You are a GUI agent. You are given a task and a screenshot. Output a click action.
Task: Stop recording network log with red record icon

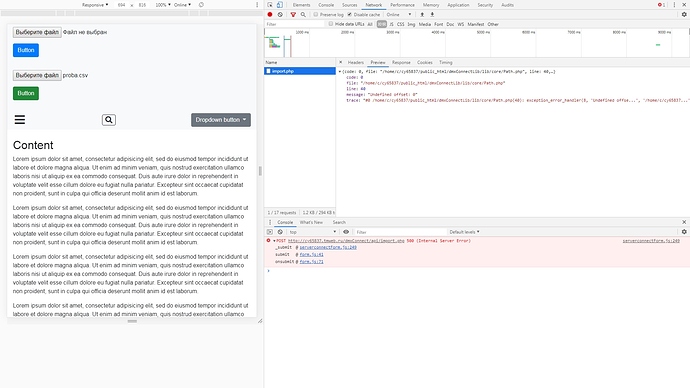270,15
